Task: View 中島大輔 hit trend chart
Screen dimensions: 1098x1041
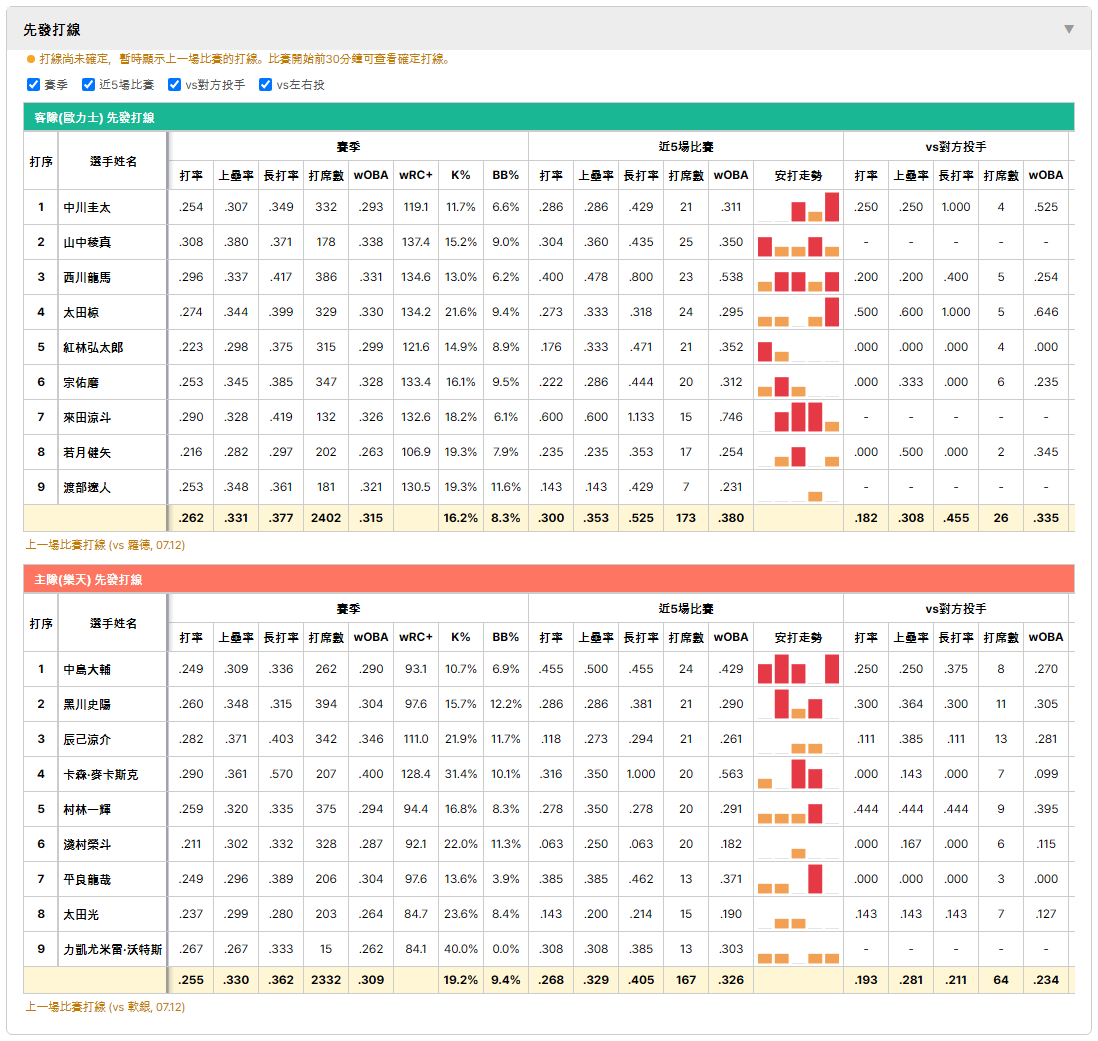Action: [x=798, y=669]
